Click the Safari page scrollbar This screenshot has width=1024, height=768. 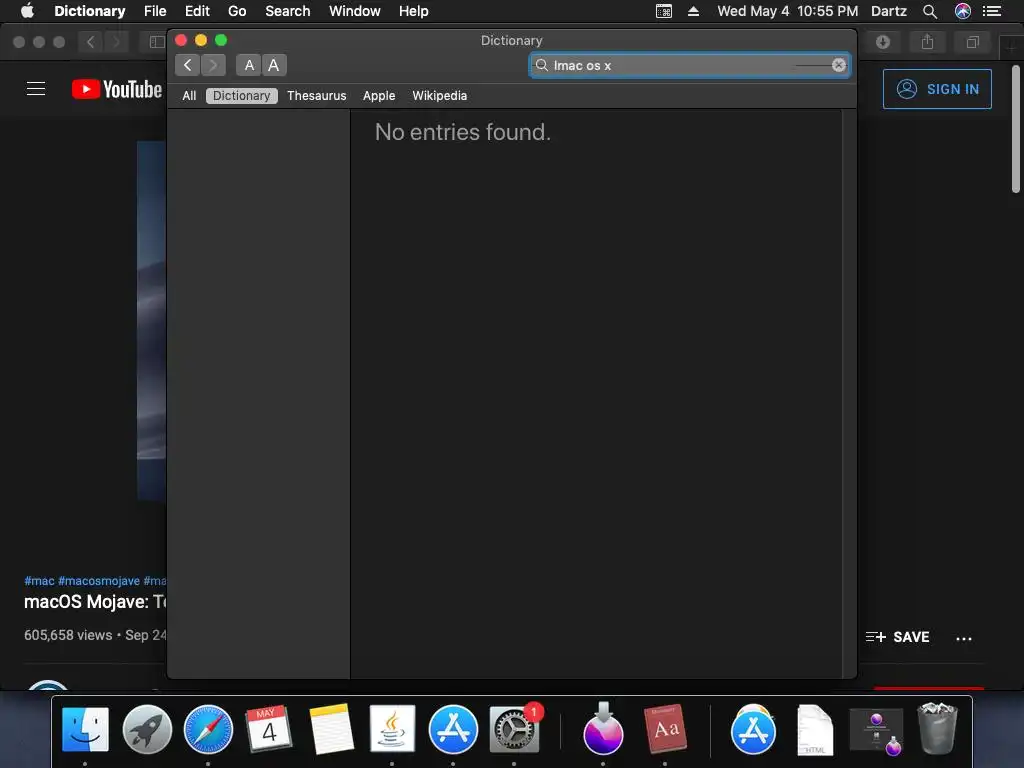(1016, 129)
